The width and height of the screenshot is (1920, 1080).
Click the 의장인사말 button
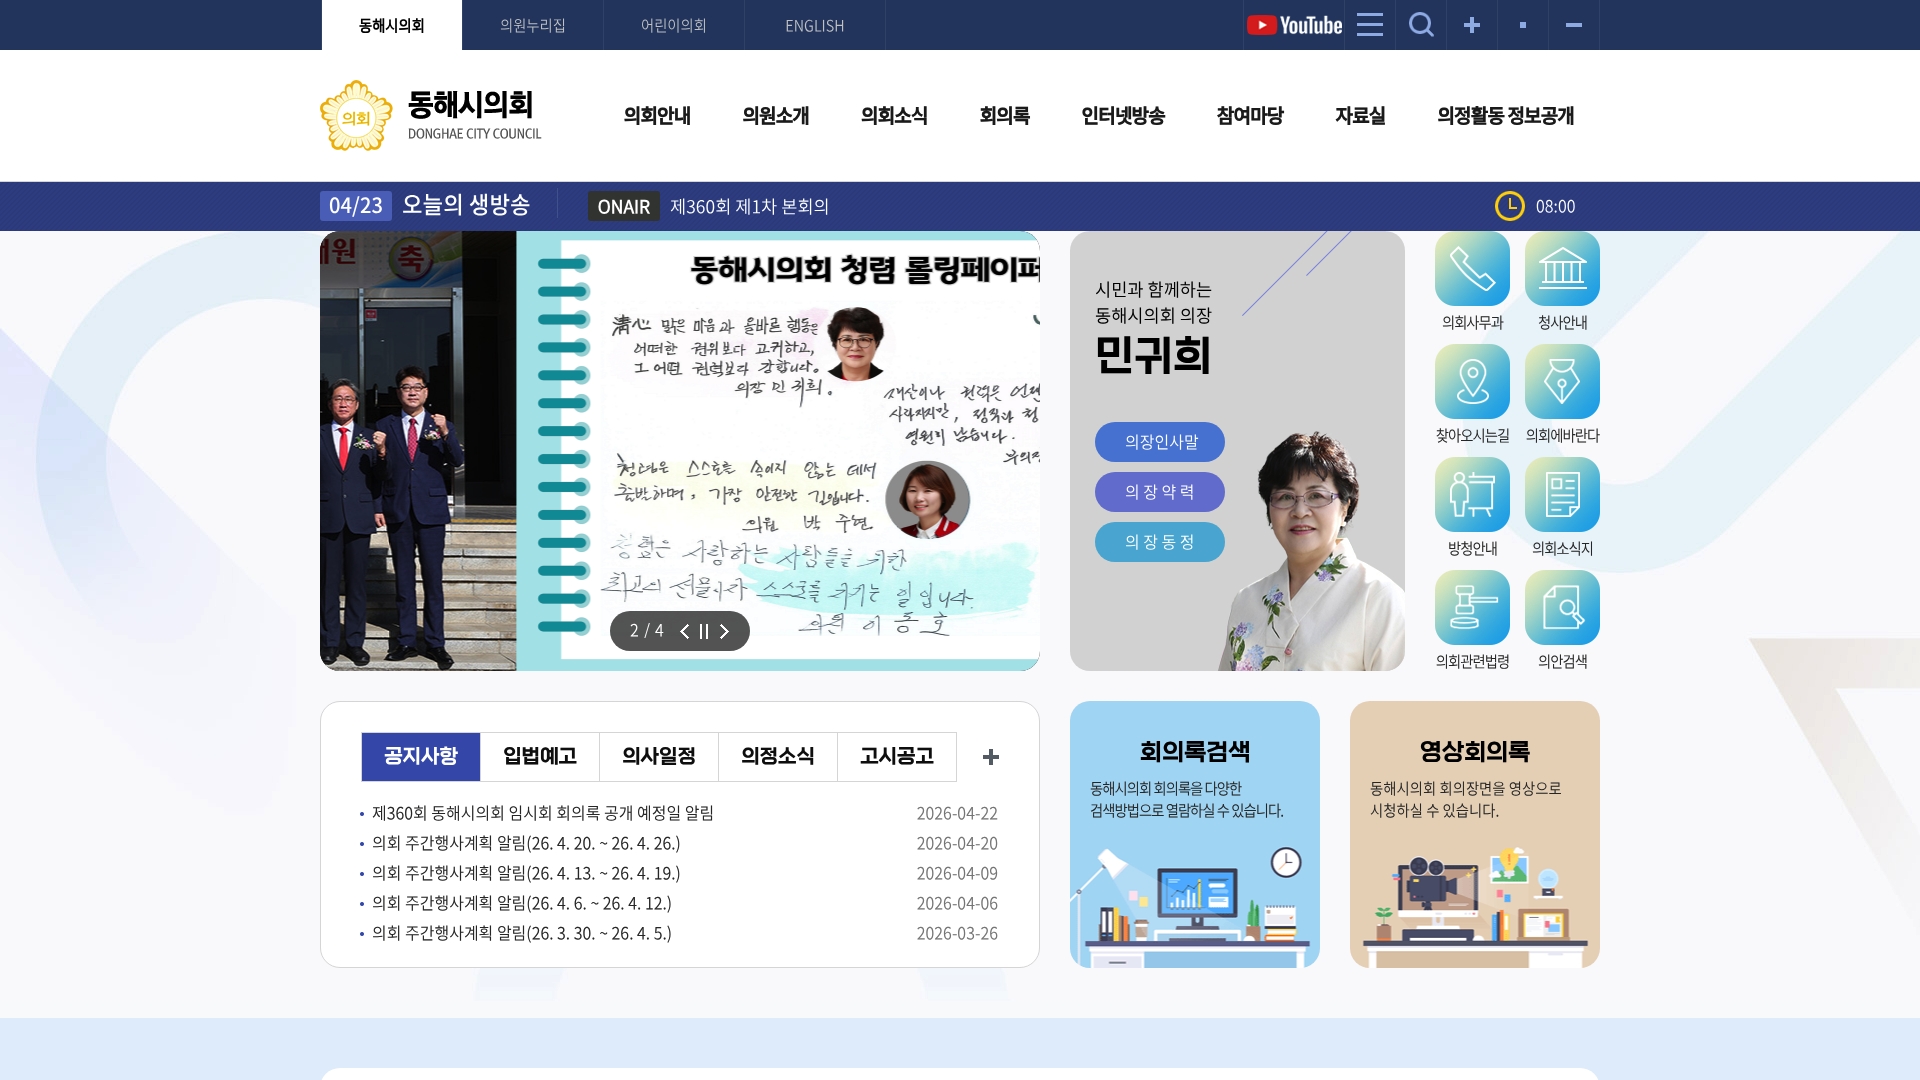click(1160, 442)
